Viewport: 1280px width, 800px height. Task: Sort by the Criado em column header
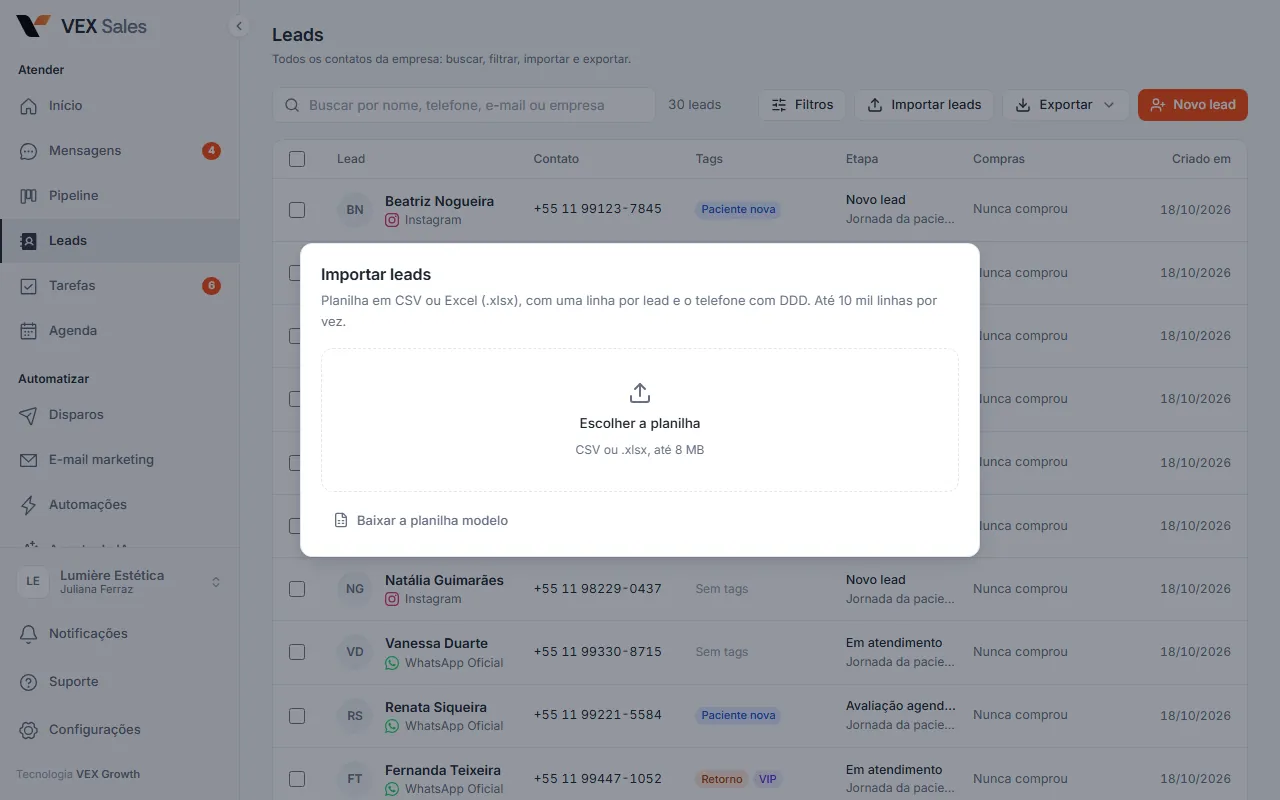(1201, 159)
